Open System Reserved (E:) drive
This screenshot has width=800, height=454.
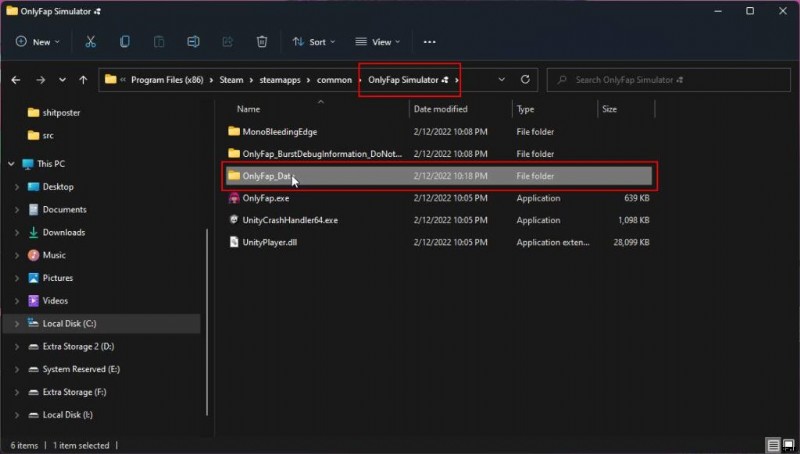[x=81, y=369]
